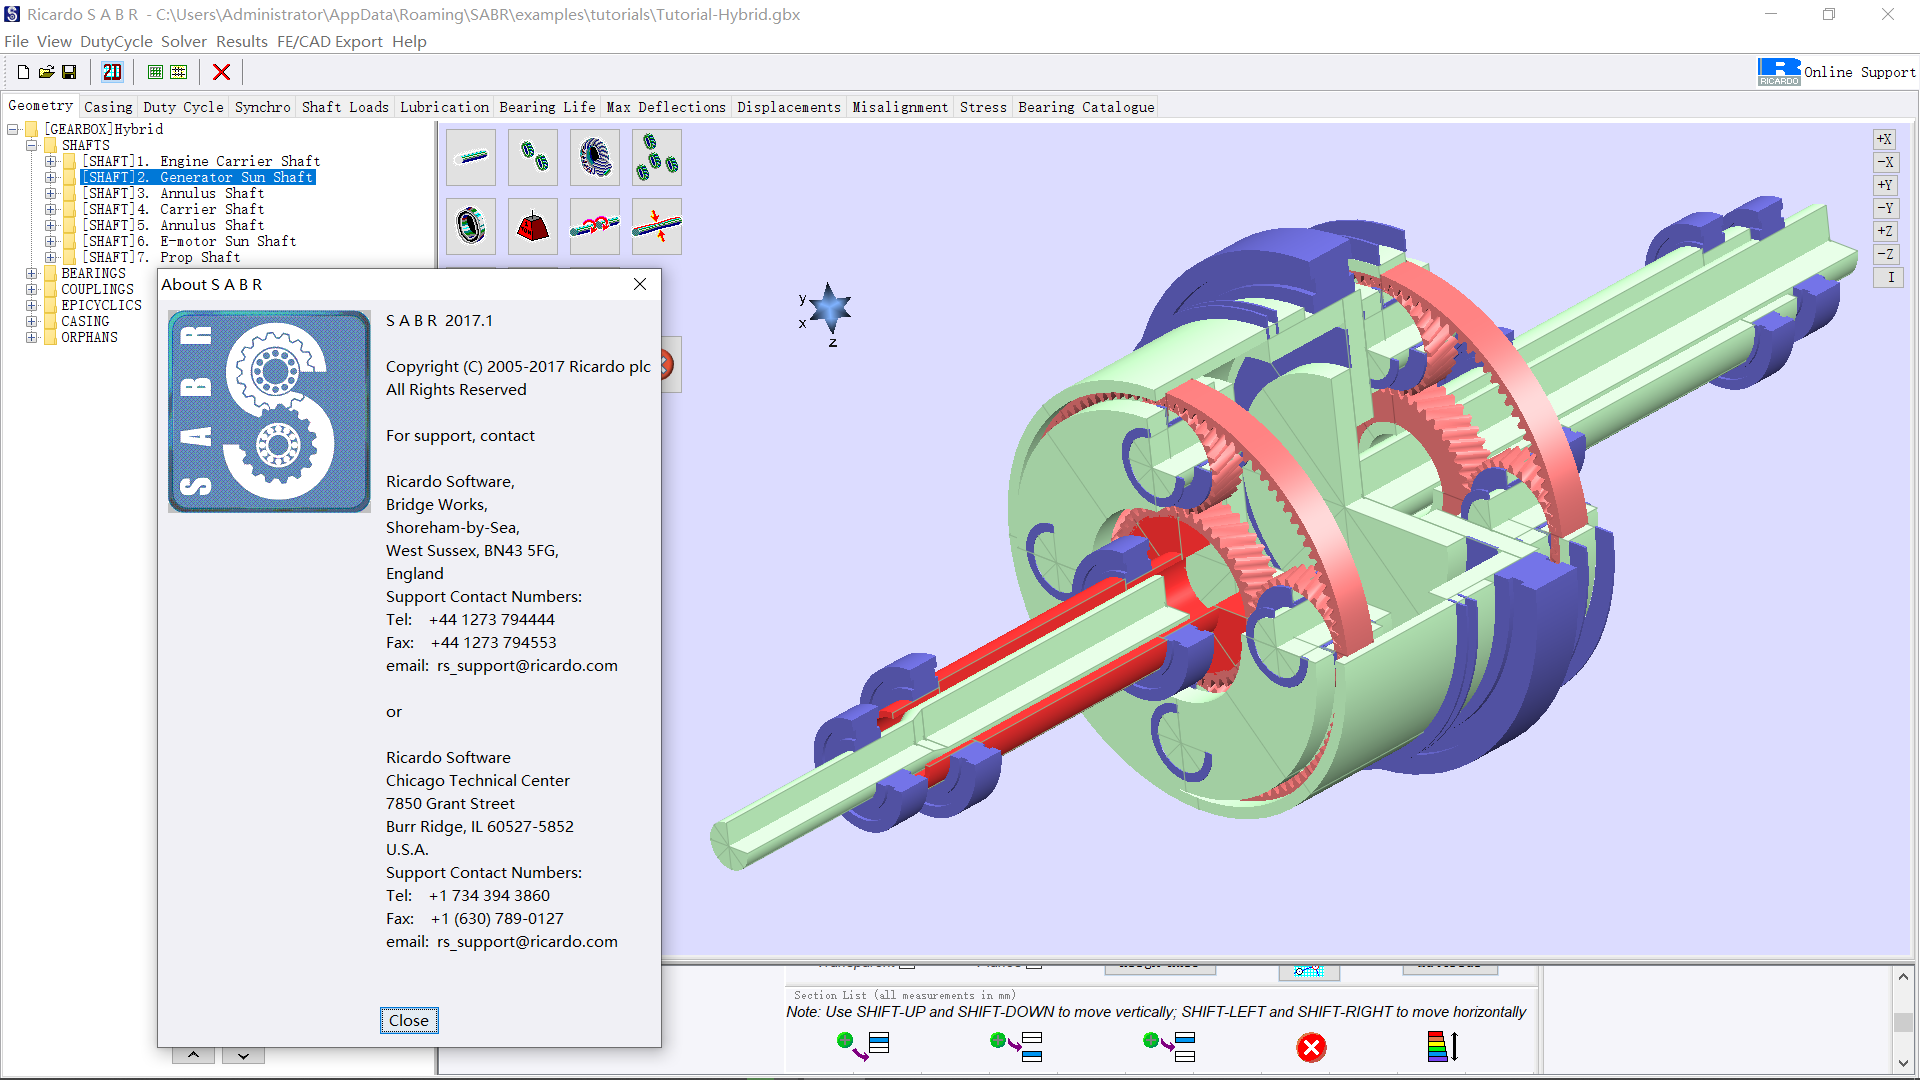Click the red circle delete section icon
The image size is (1920, 1080).
(x=1311, y=1047)
